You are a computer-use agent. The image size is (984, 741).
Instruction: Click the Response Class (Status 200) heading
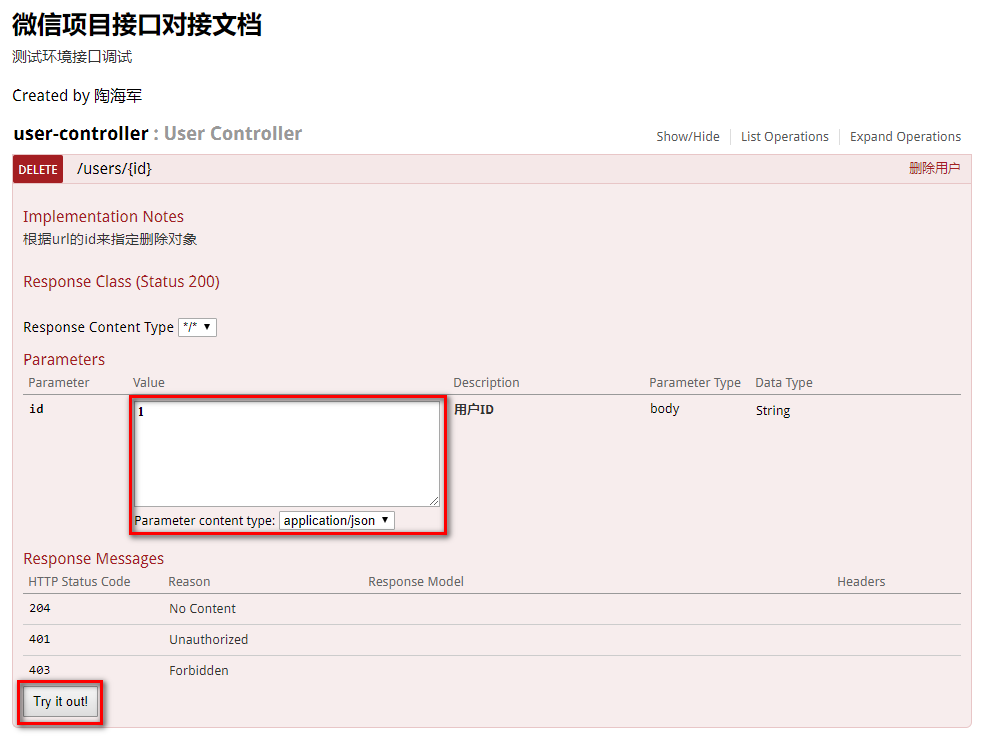tap(121, 281)
